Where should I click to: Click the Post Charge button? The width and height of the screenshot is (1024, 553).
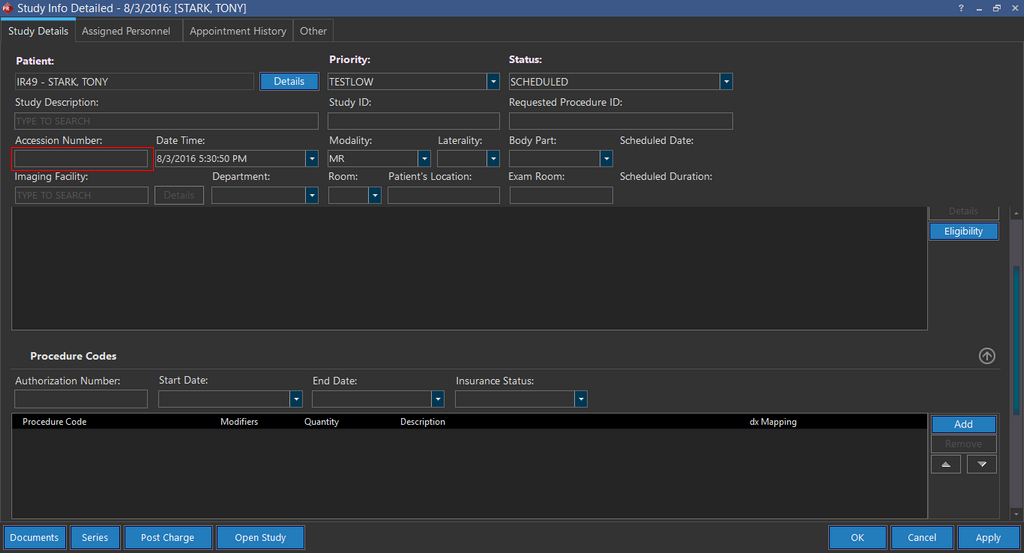tap(167, 538)
